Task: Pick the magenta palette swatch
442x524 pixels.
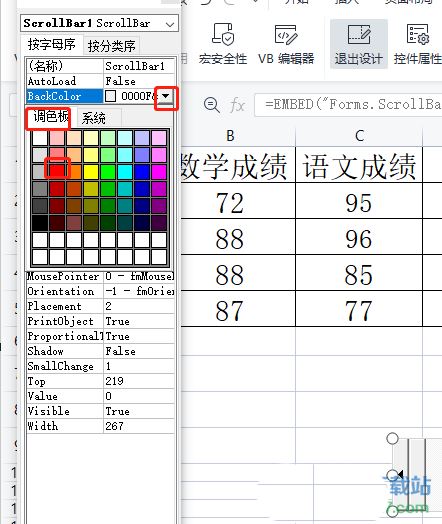Action: click(159, 172)
